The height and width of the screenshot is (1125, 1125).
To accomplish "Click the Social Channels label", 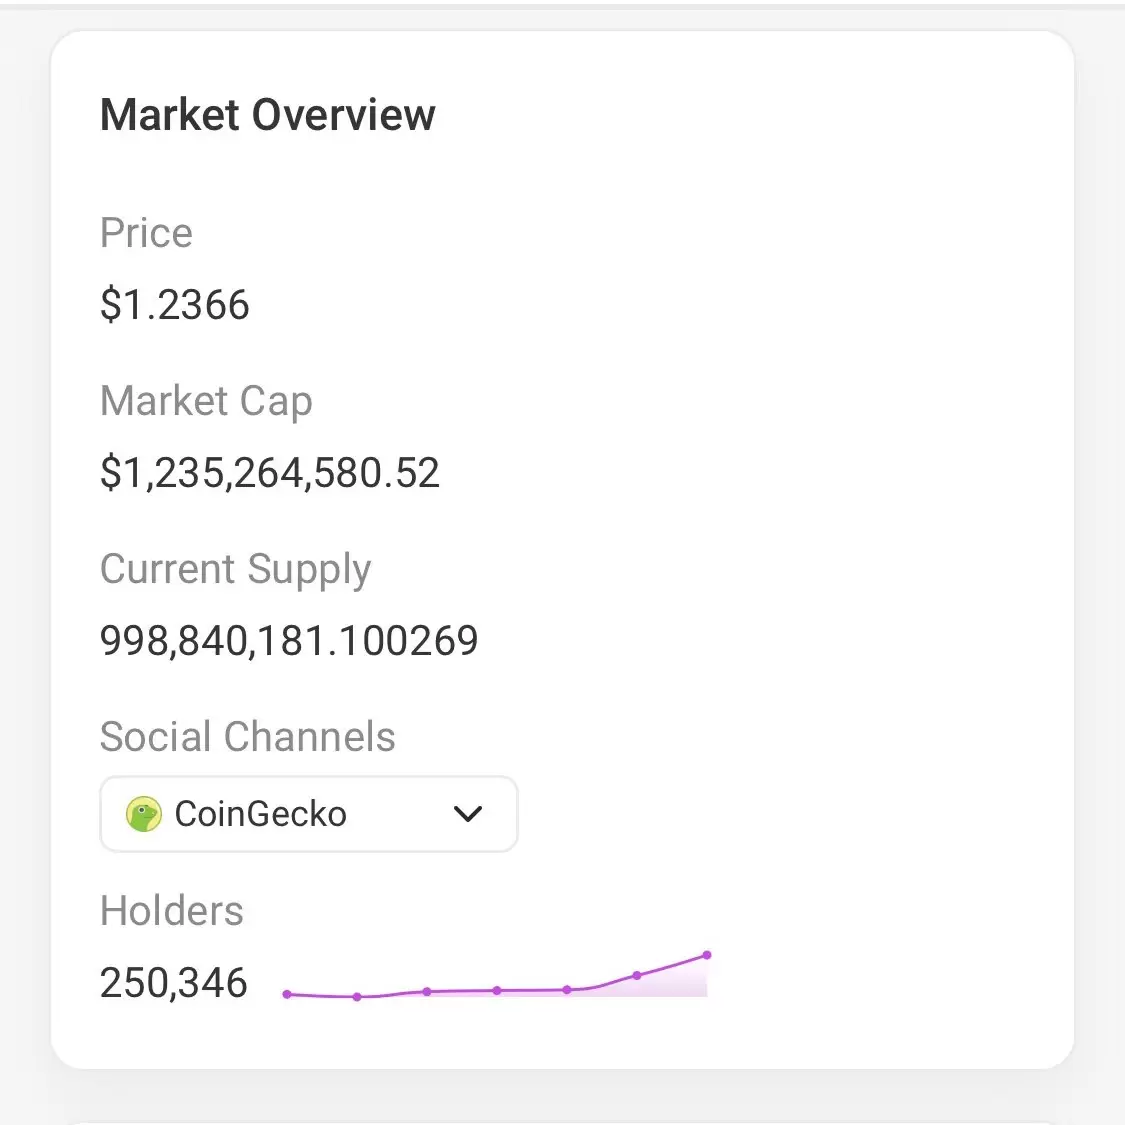I will click(x=248, y=736).
